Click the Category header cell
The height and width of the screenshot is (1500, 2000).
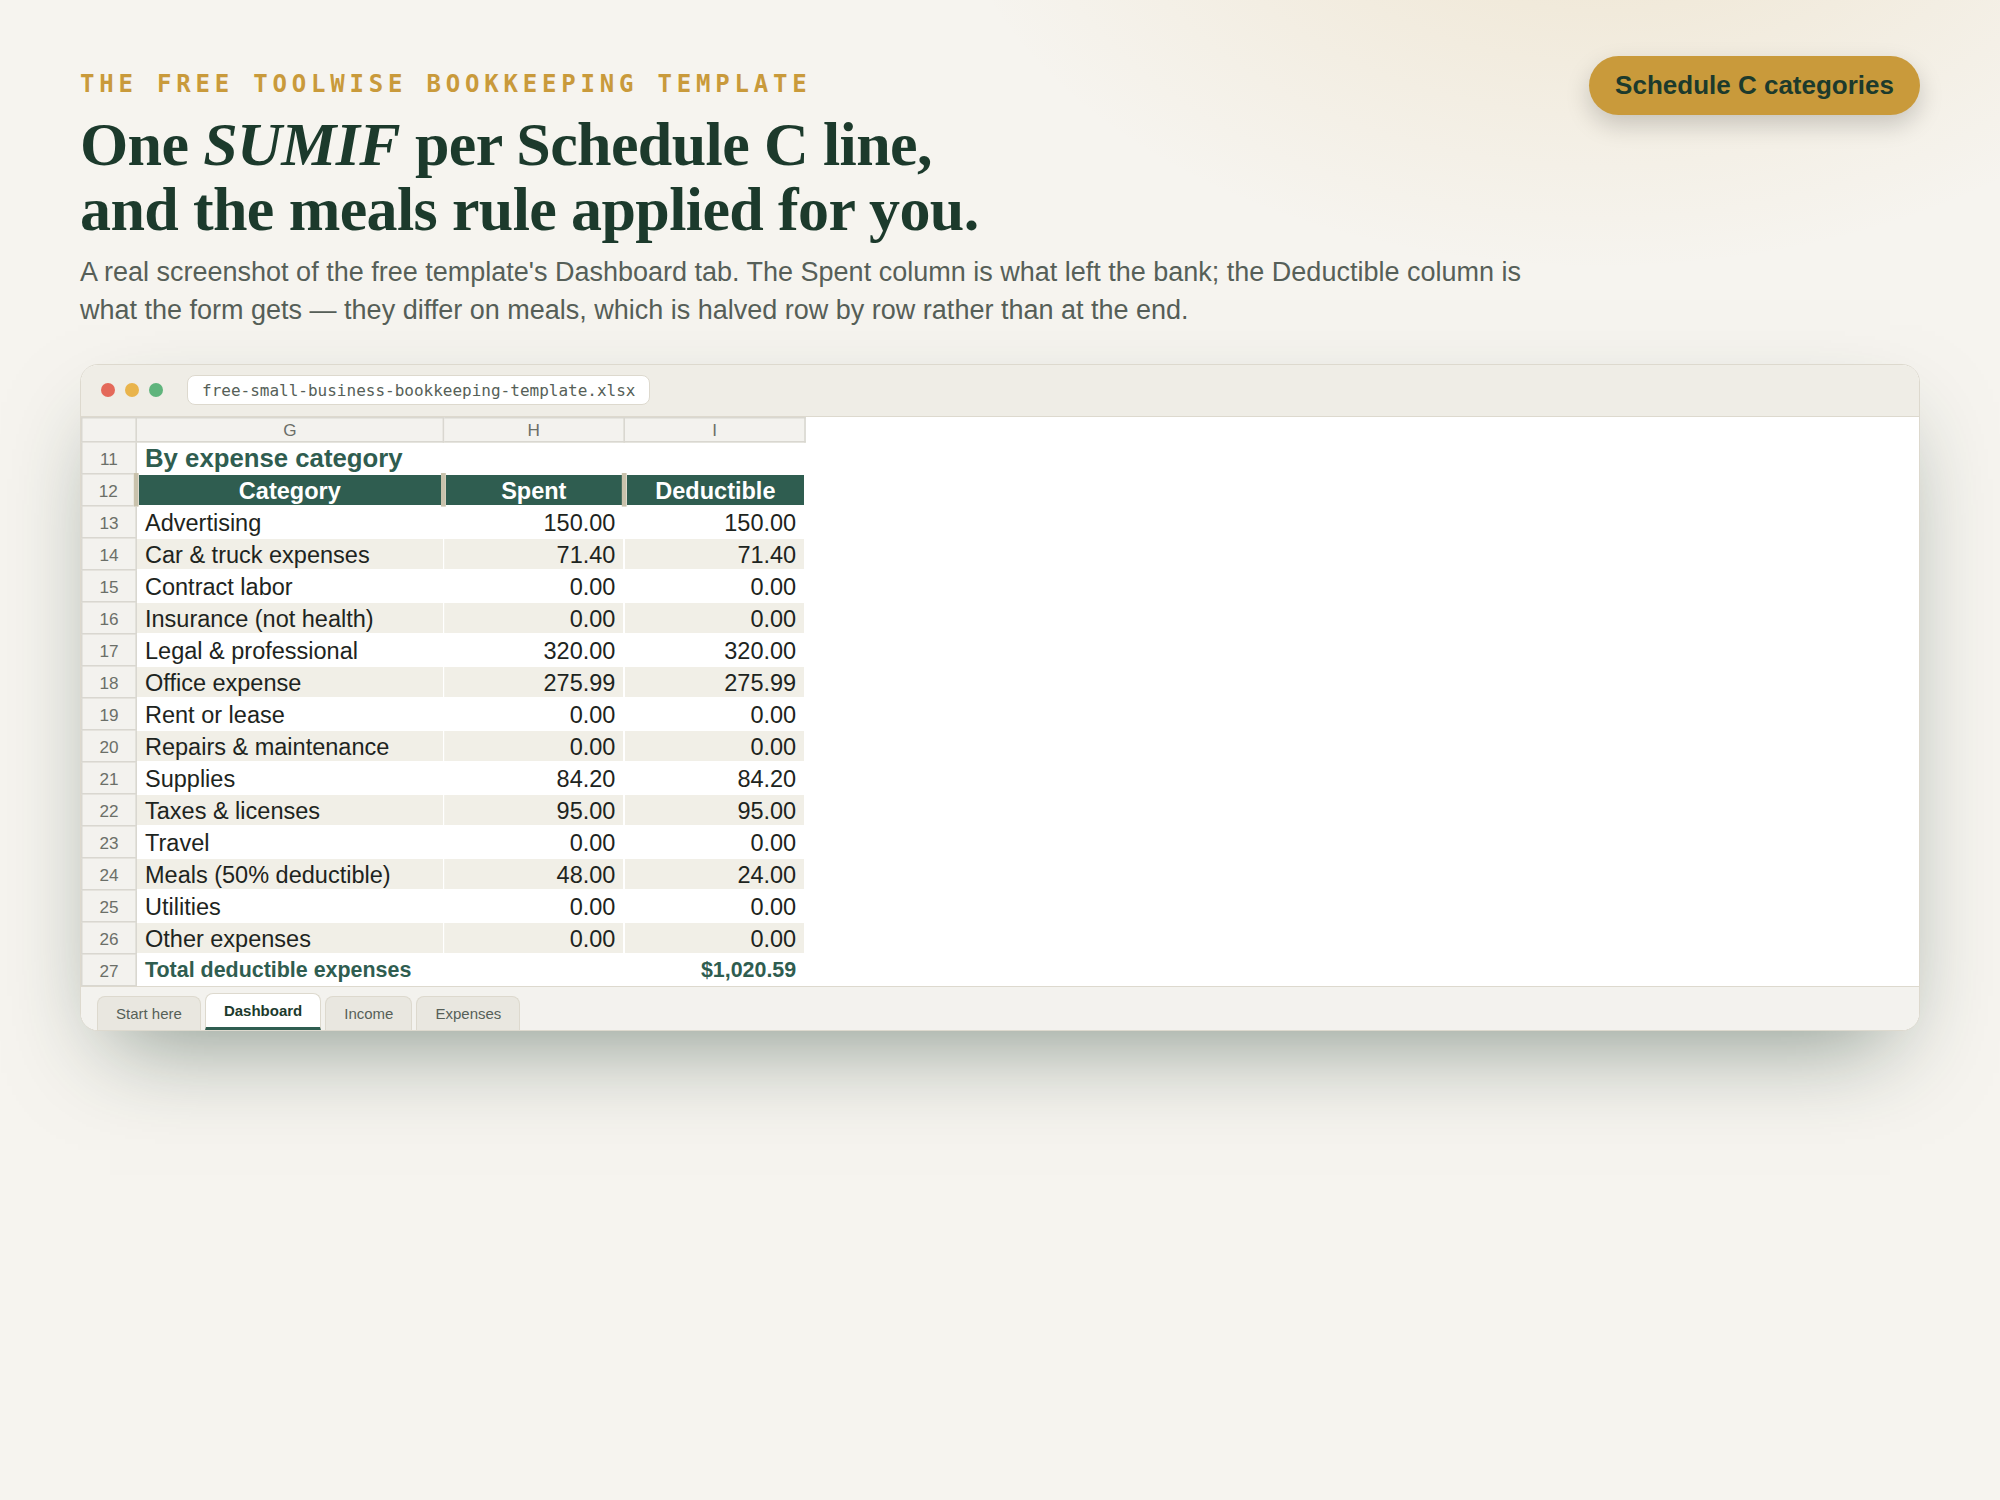[x=290, y=491]
